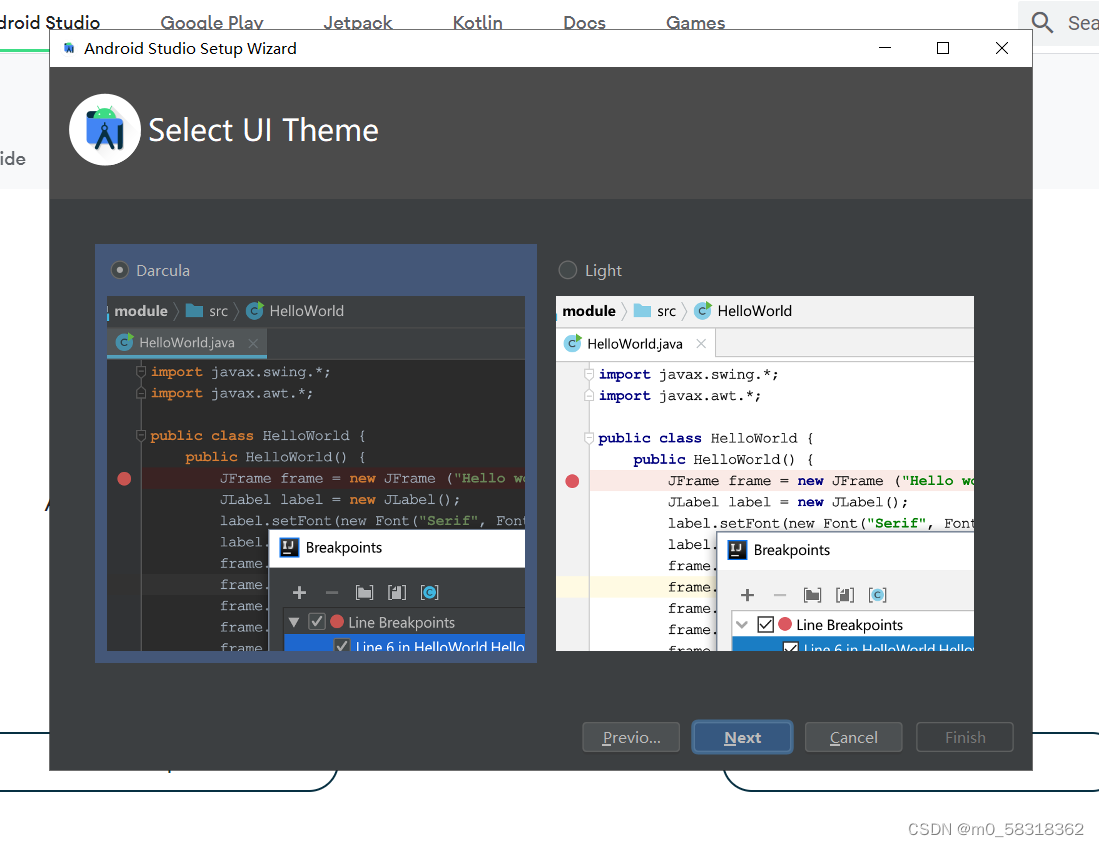Viewport: 1099px width, 847px height.
Task: Click the 'Light' label text
Action: point(603,271)
